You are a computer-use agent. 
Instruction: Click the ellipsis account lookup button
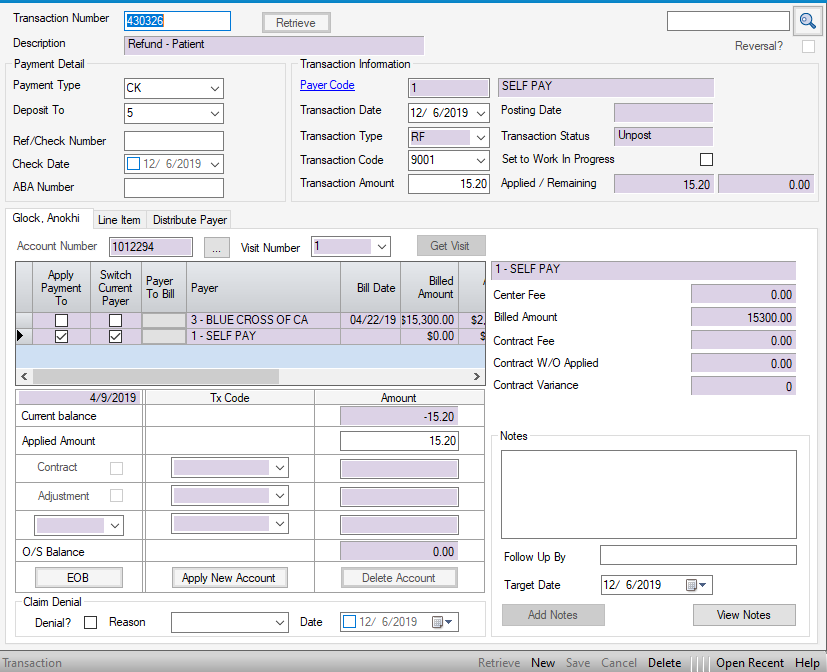tap(217, 247)
